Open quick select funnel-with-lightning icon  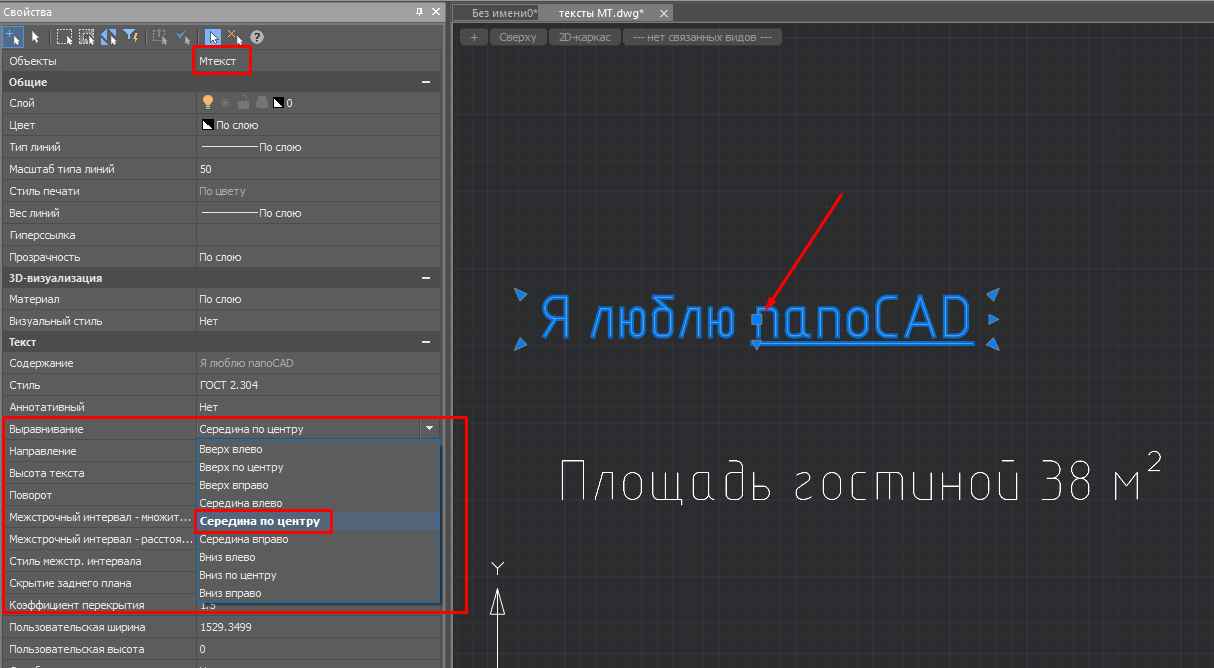pos(132,37)
